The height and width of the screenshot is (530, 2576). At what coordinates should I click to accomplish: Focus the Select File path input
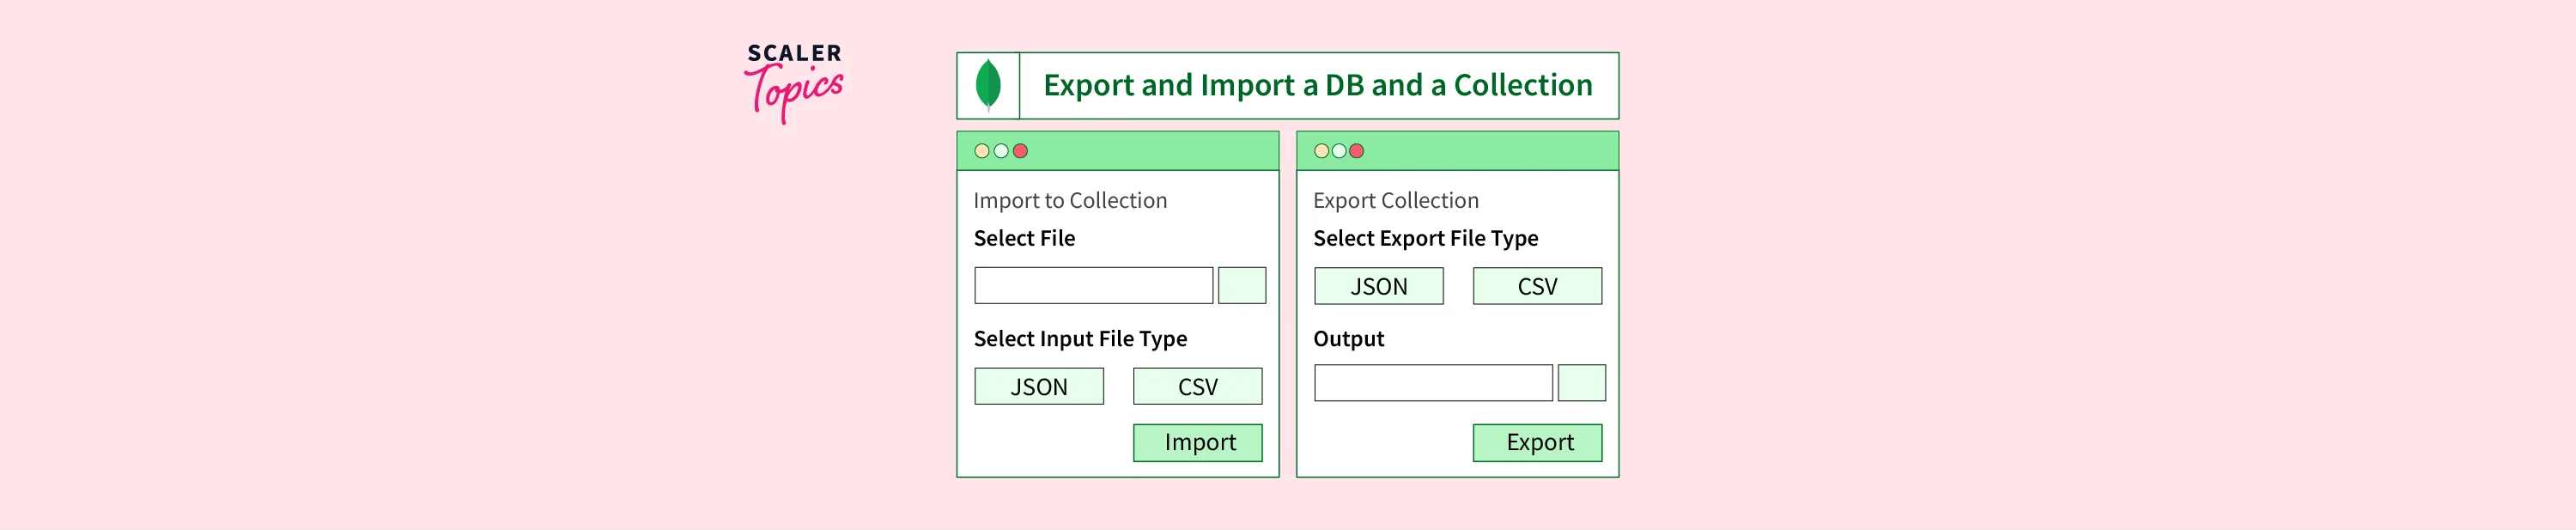pos(1093,285)
